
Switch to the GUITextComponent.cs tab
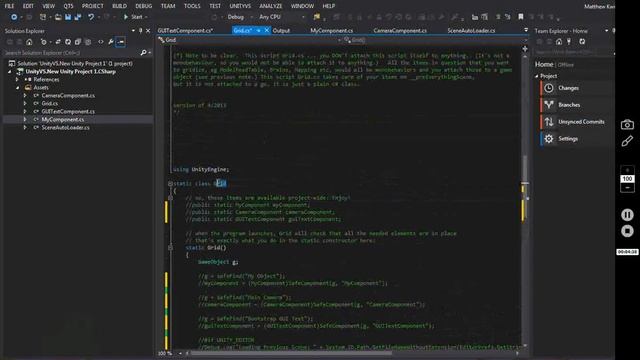[x=185, y=31]
